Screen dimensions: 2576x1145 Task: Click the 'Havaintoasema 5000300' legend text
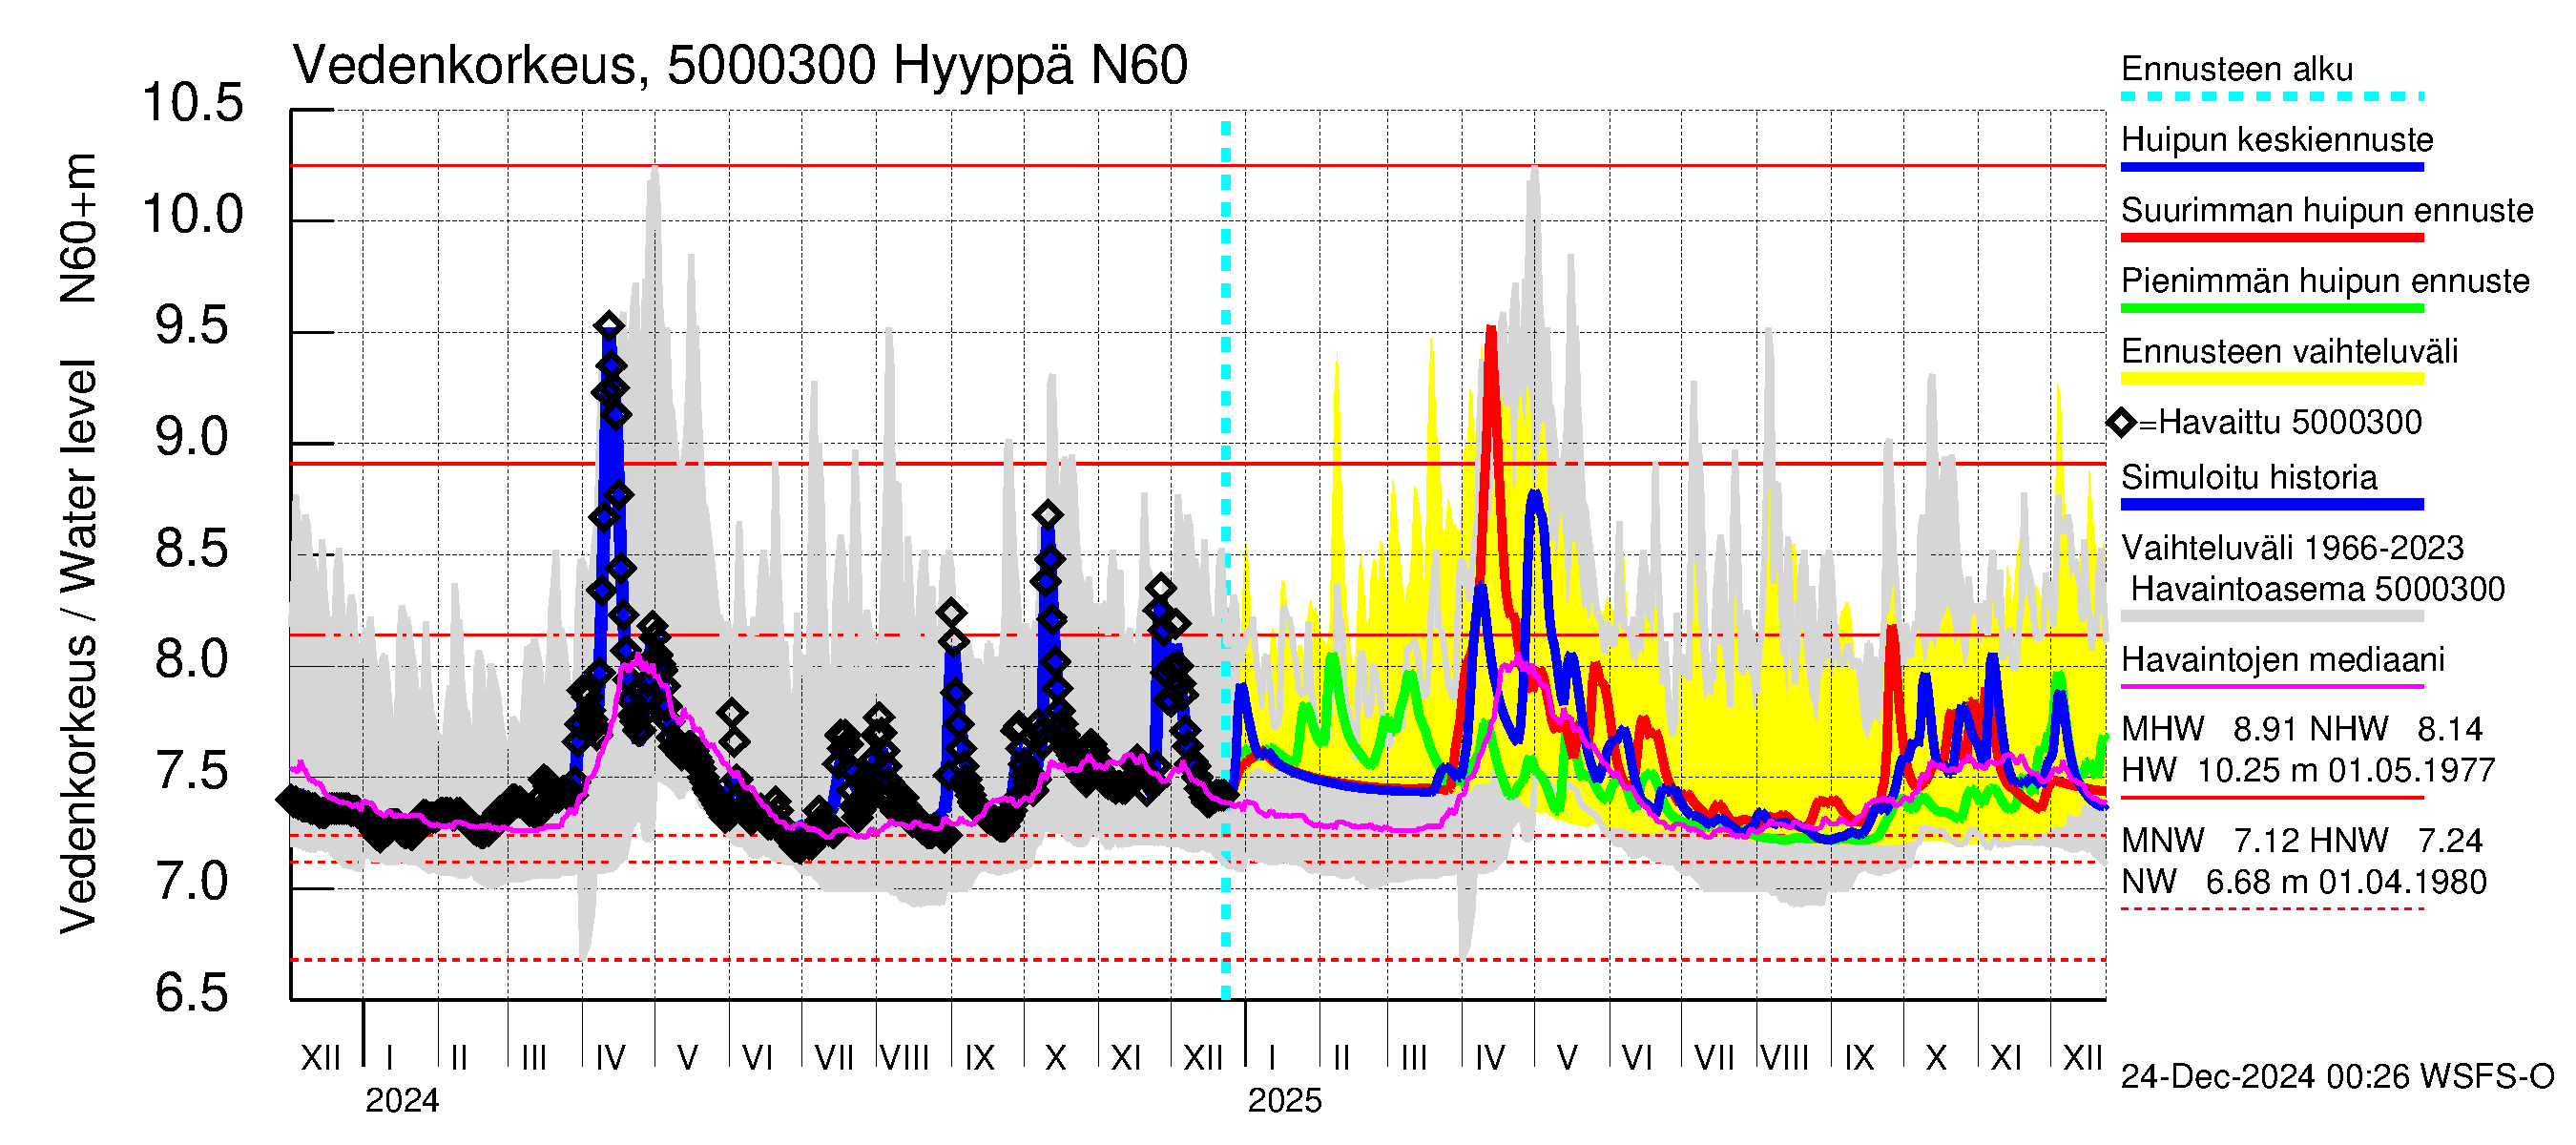pyautogui.click(x=2317, y=589)
